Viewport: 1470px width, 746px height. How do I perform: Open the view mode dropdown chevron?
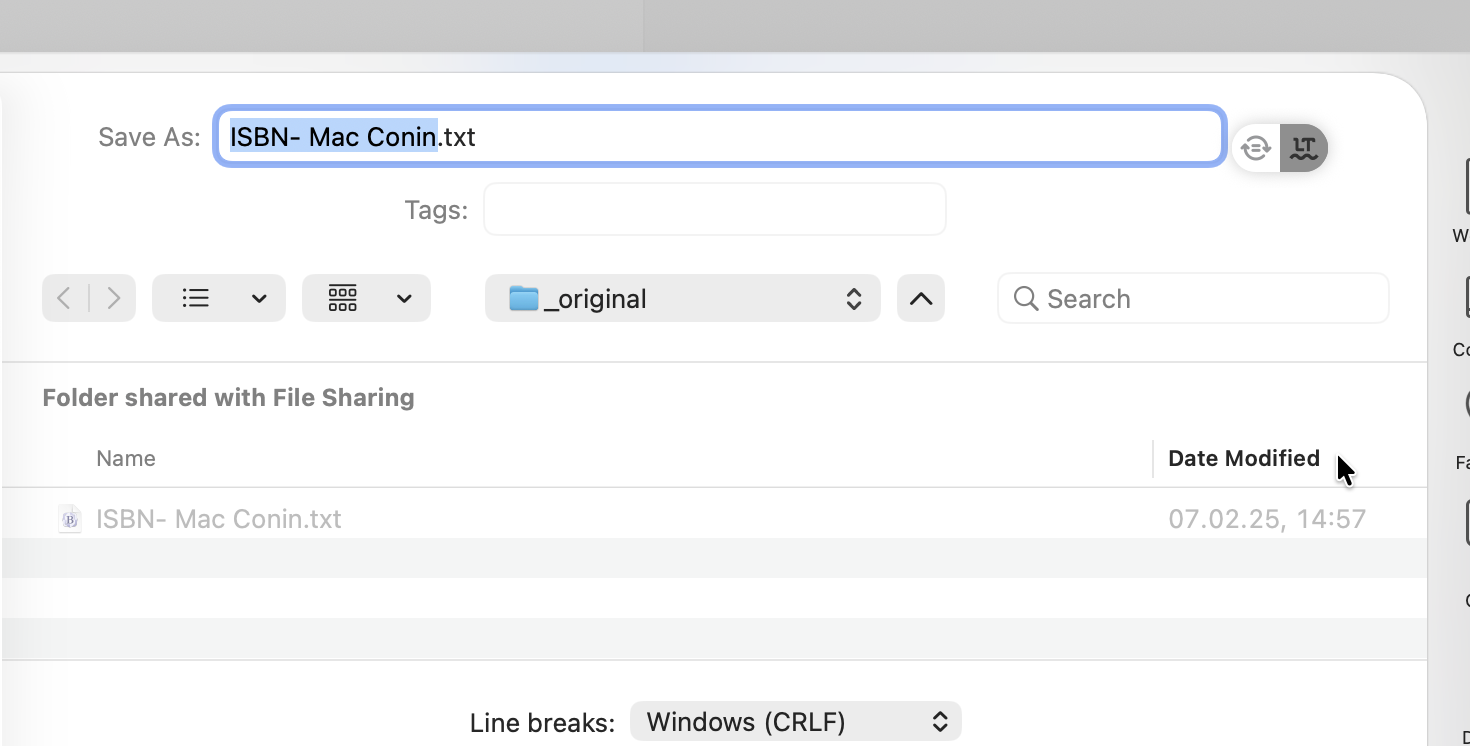(259, 298)
